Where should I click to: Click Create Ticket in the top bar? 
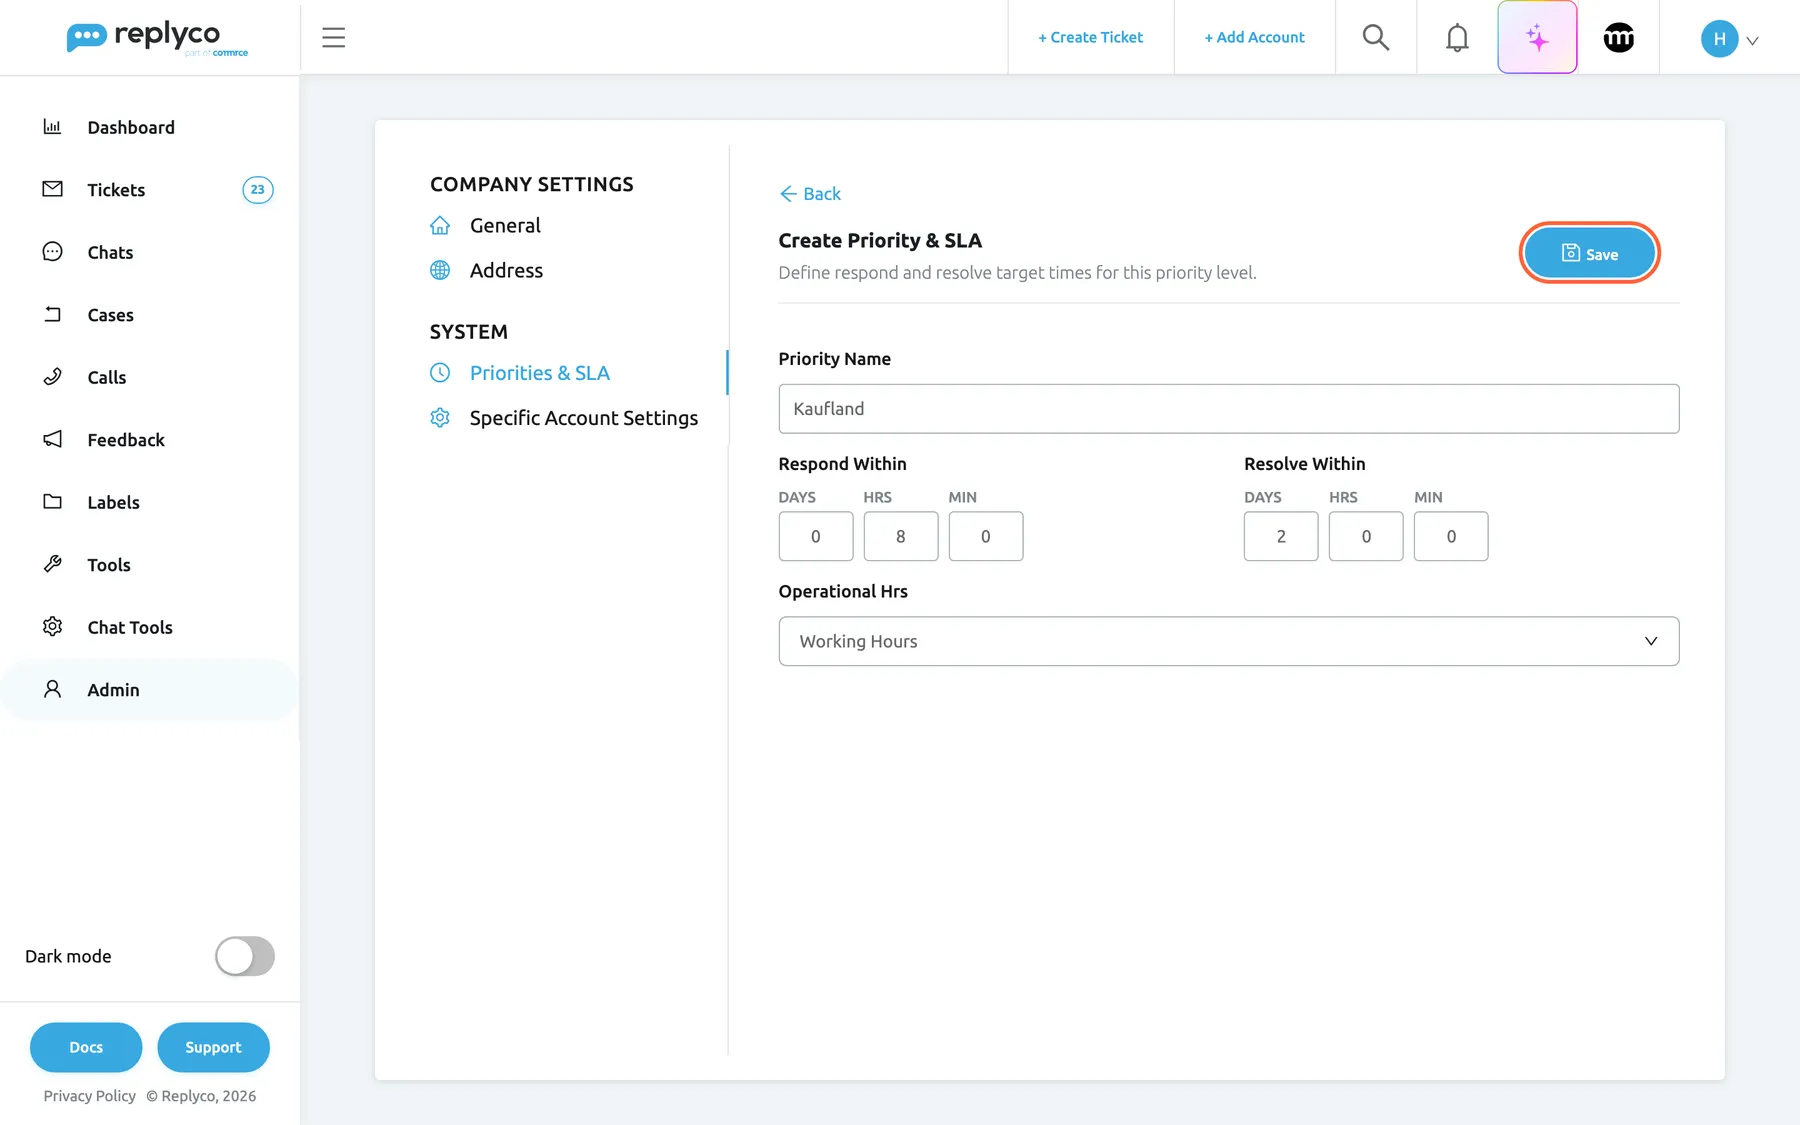(x=1090, y=37)
